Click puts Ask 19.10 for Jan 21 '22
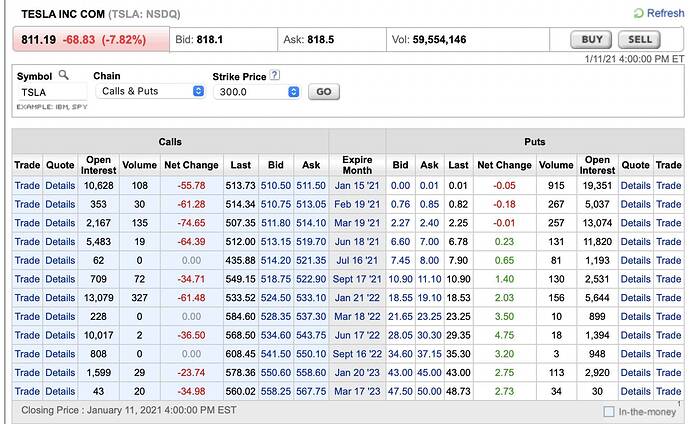 point(429,298)
